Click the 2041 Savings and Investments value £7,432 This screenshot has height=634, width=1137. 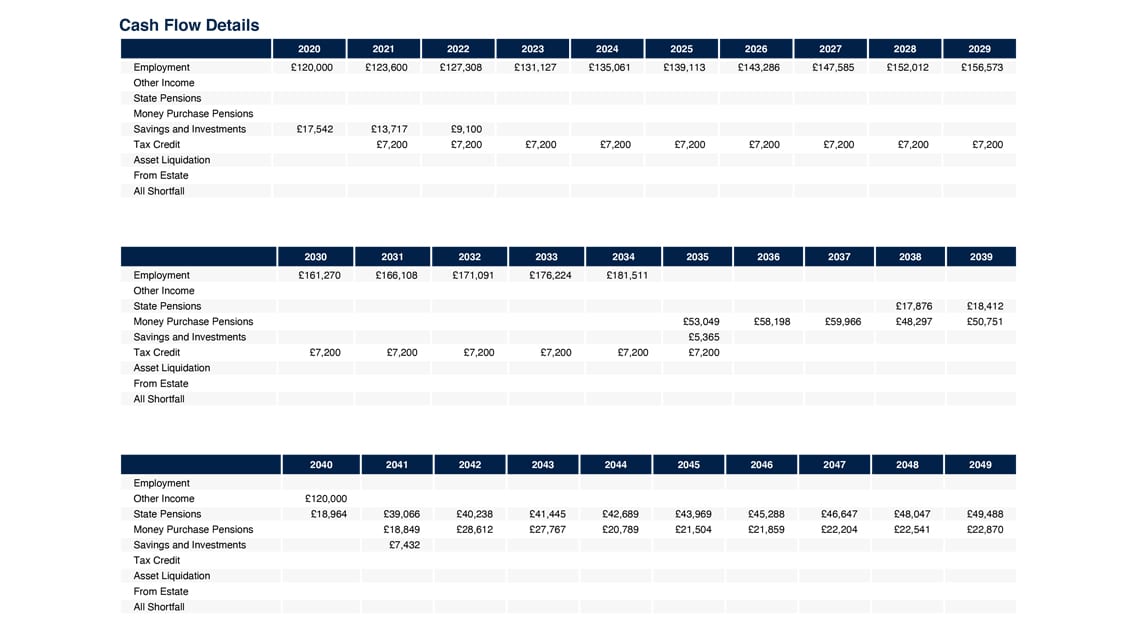click(x=404, y=545)
